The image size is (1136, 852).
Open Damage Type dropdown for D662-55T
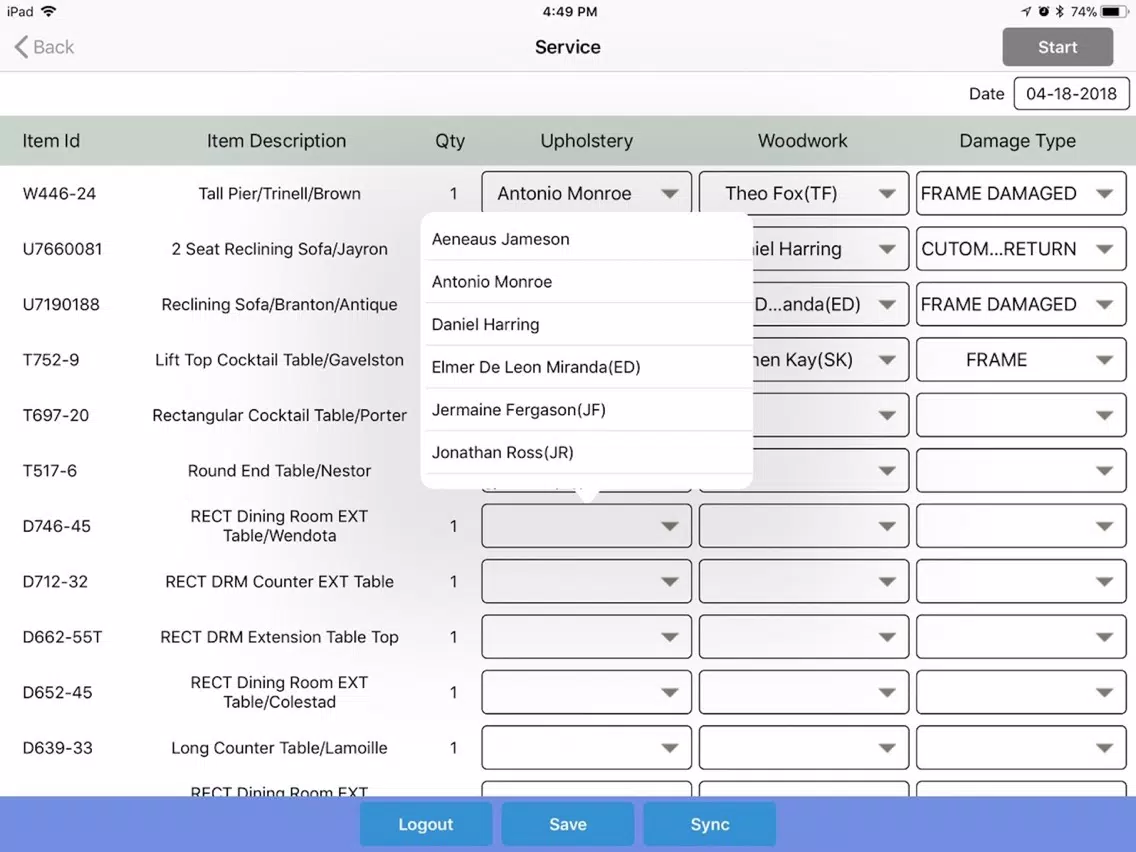(x=1021, y=637)
